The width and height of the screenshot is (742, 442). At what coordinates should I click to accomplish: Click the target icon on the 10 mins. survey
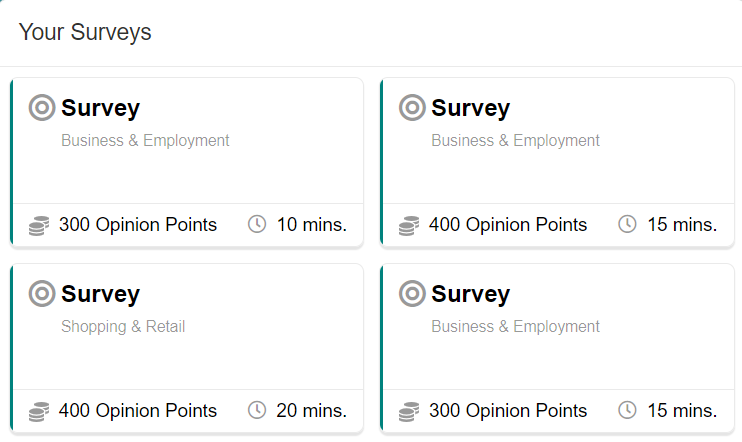(42, 107)
